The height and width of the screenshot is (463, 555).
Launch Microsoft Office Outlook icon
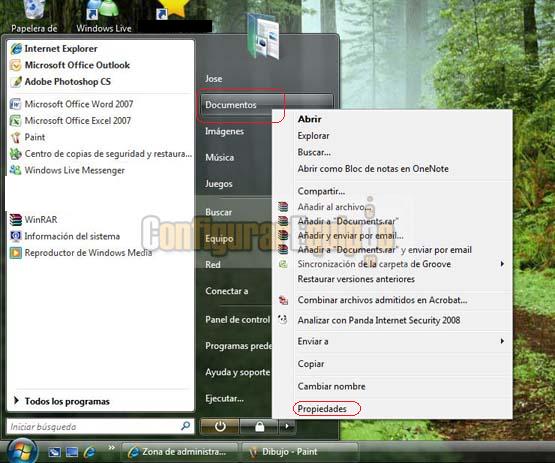[16, 65]
